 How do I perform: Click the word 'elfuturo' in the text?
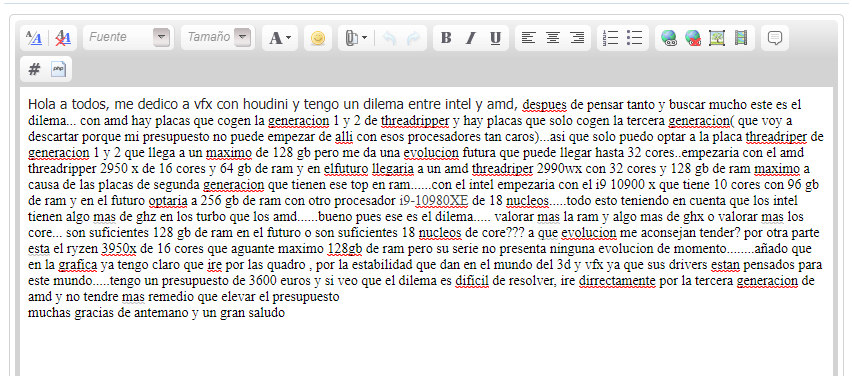pos(346,169)
